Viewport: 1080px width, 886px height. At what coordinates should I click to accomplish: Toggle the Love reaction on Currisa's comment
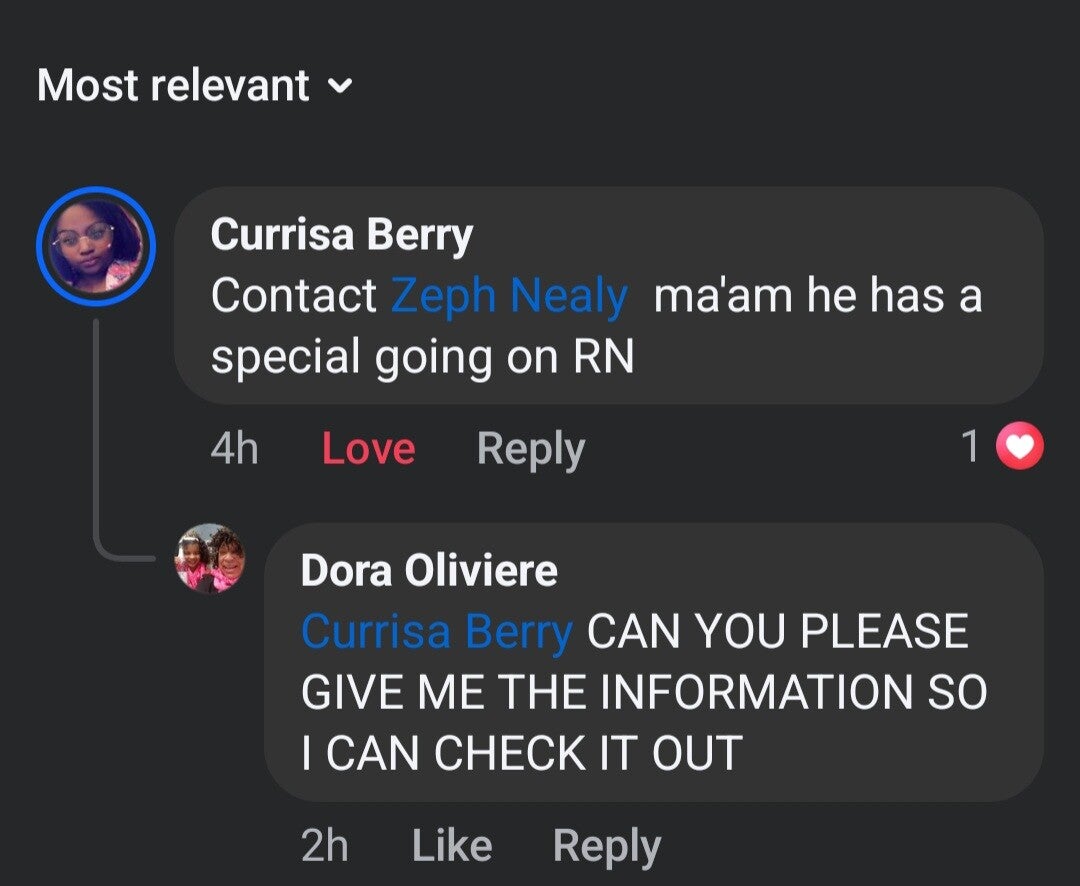pos(368,449)
